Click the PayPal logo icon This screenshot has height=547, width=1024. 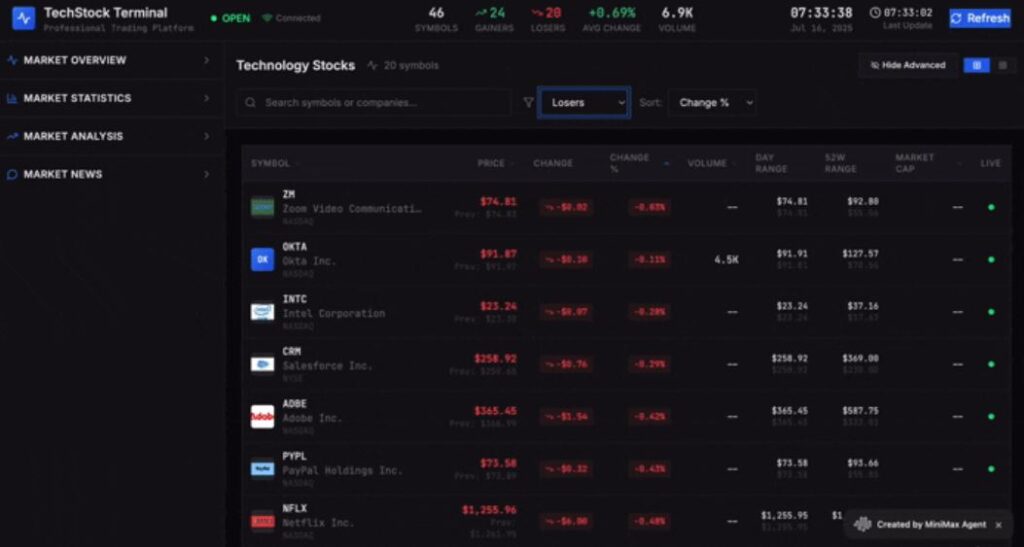click(x=263, y=469)
